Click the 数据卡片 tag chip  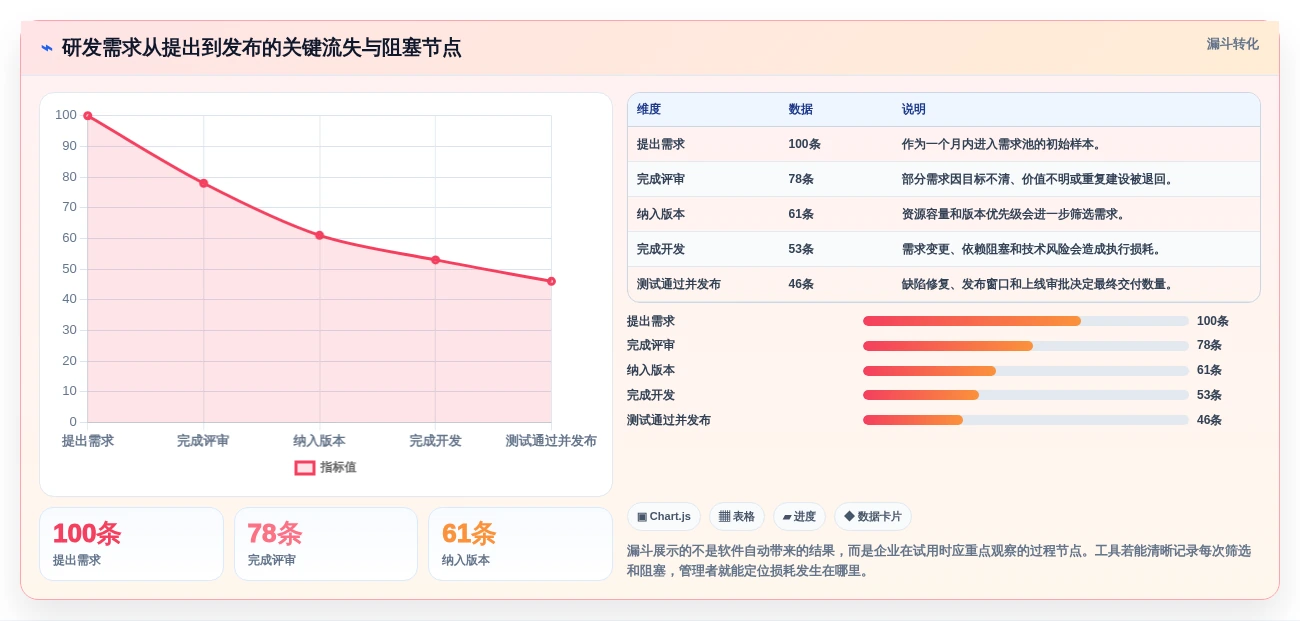point(873,516)
